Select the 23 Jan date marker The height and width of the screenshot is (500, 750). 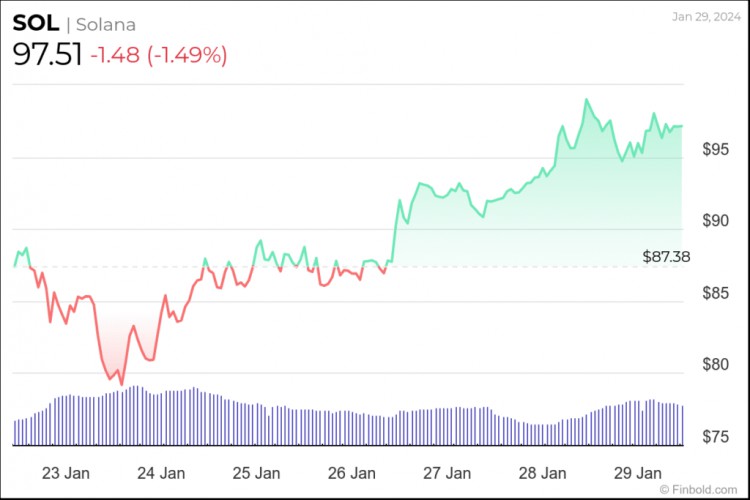(66, 473)
